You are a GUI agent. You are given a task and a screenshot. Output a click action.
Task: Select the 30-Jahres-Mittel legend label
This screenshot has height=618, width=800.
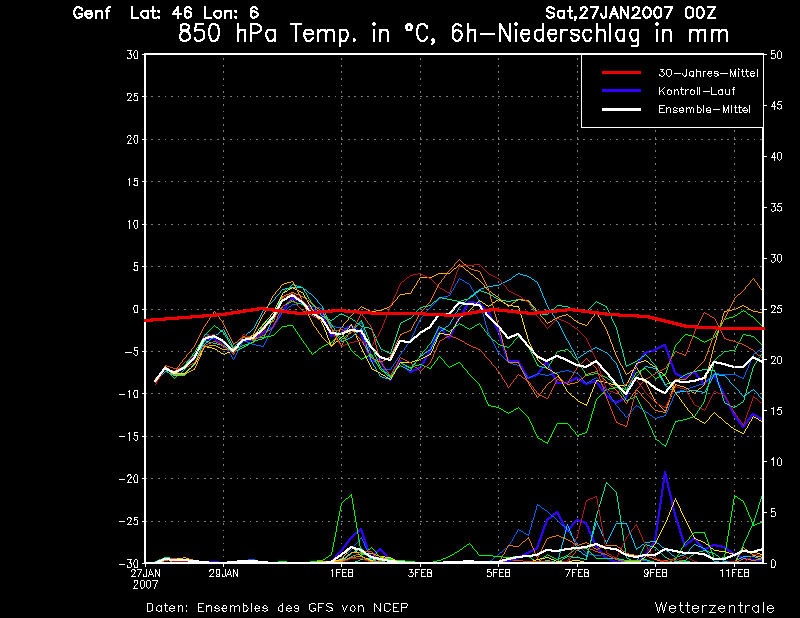[x=707, y=73]
